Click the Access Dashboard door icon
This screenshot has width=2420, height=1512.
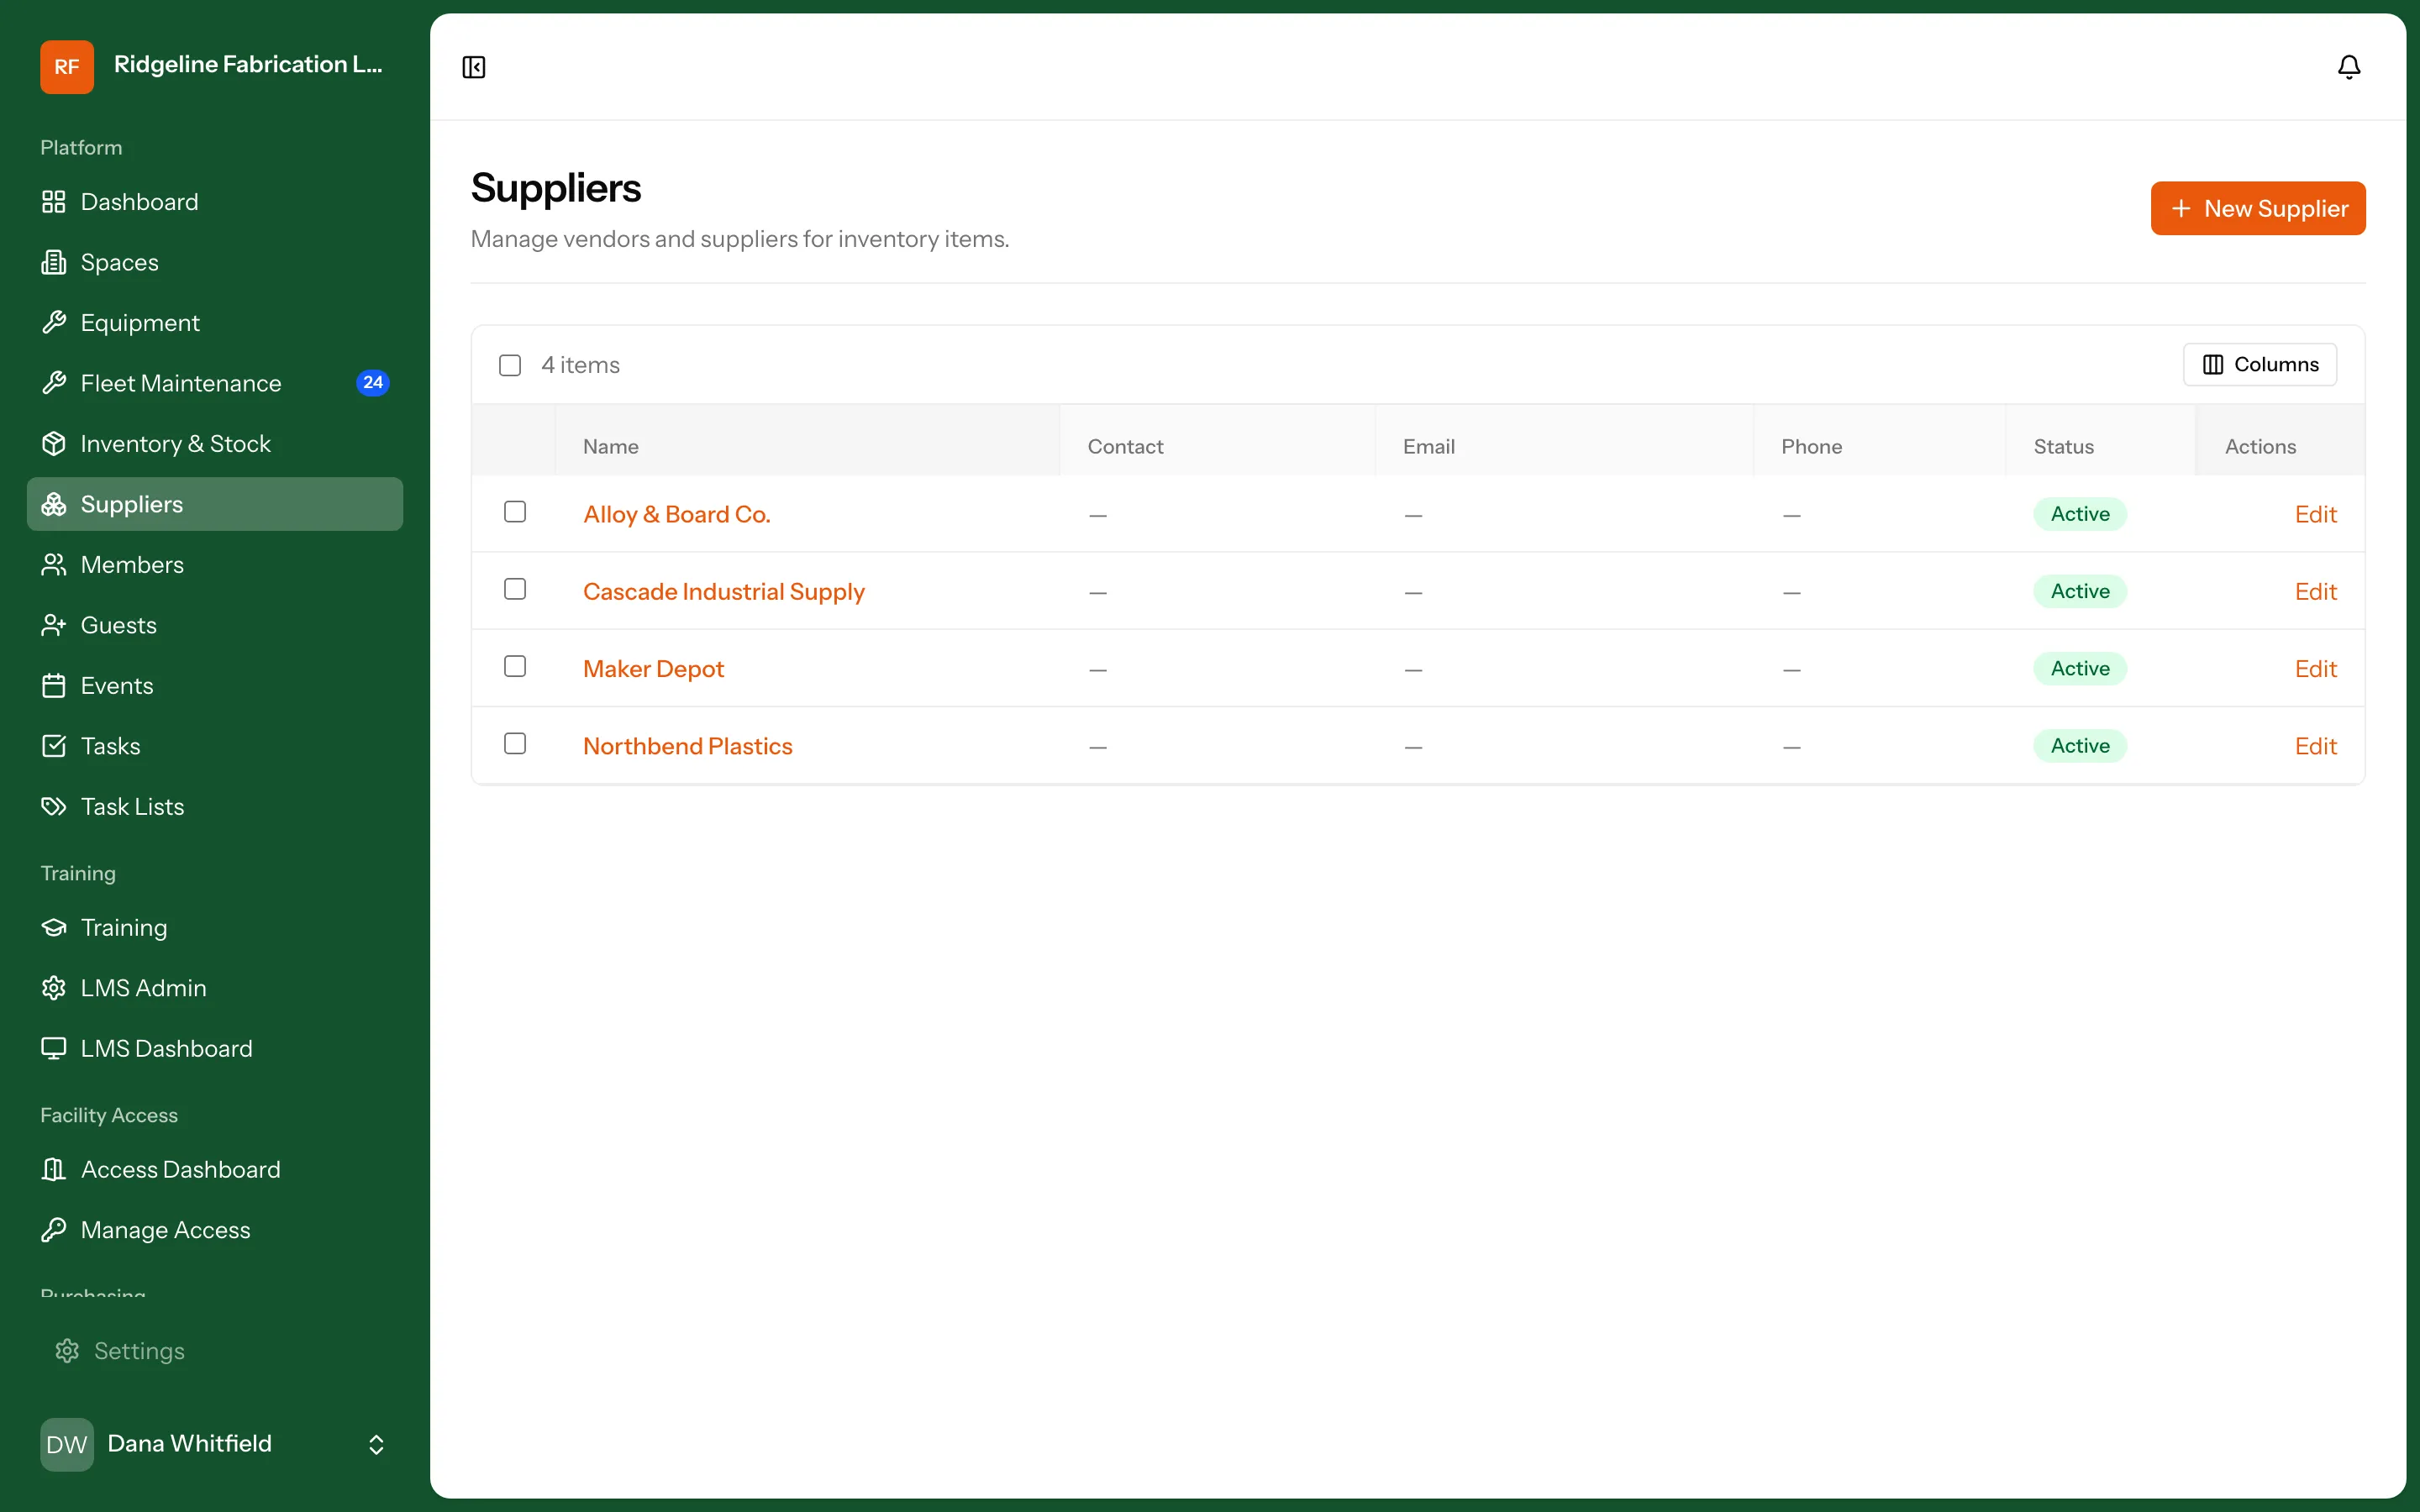point(54,1170)
